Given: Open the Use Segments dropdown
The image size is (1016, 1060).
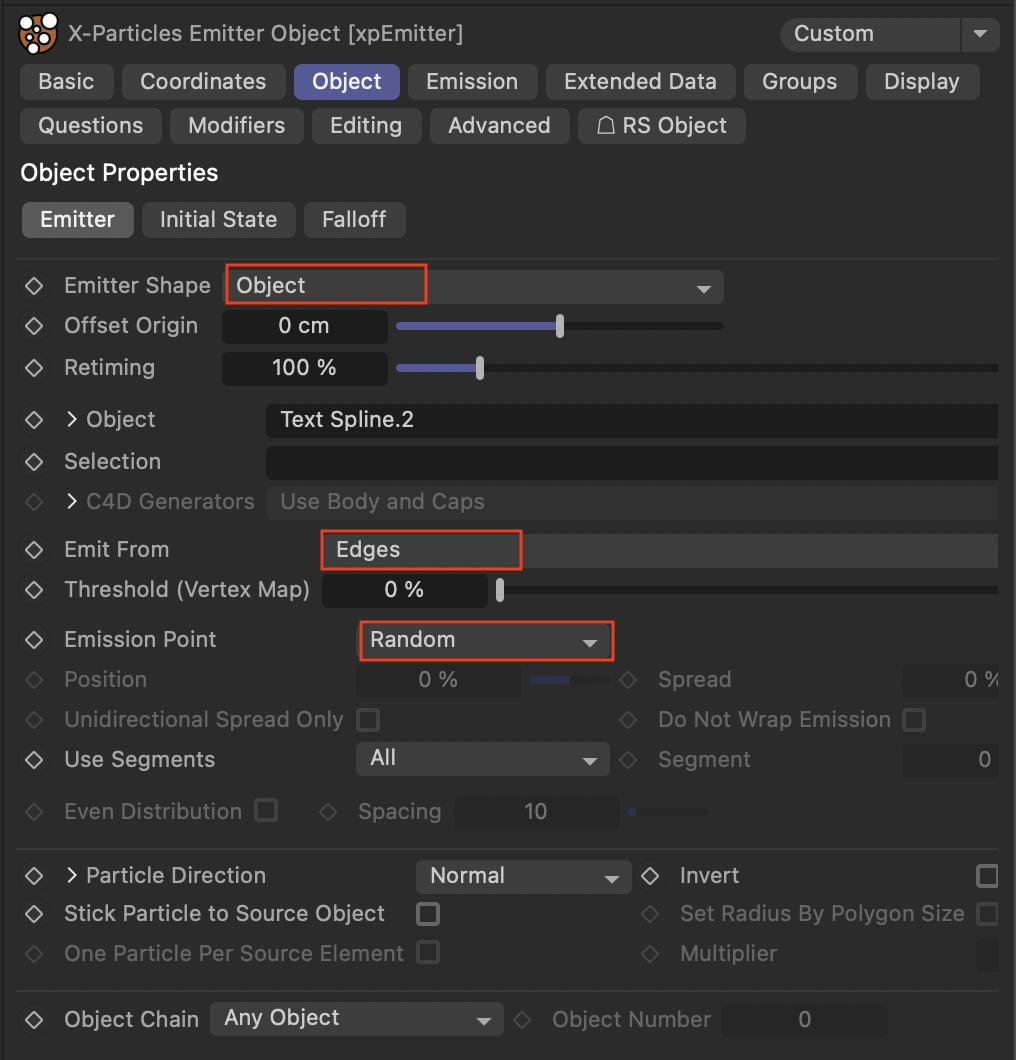Looking at the screenshot, I should point(483,759).
